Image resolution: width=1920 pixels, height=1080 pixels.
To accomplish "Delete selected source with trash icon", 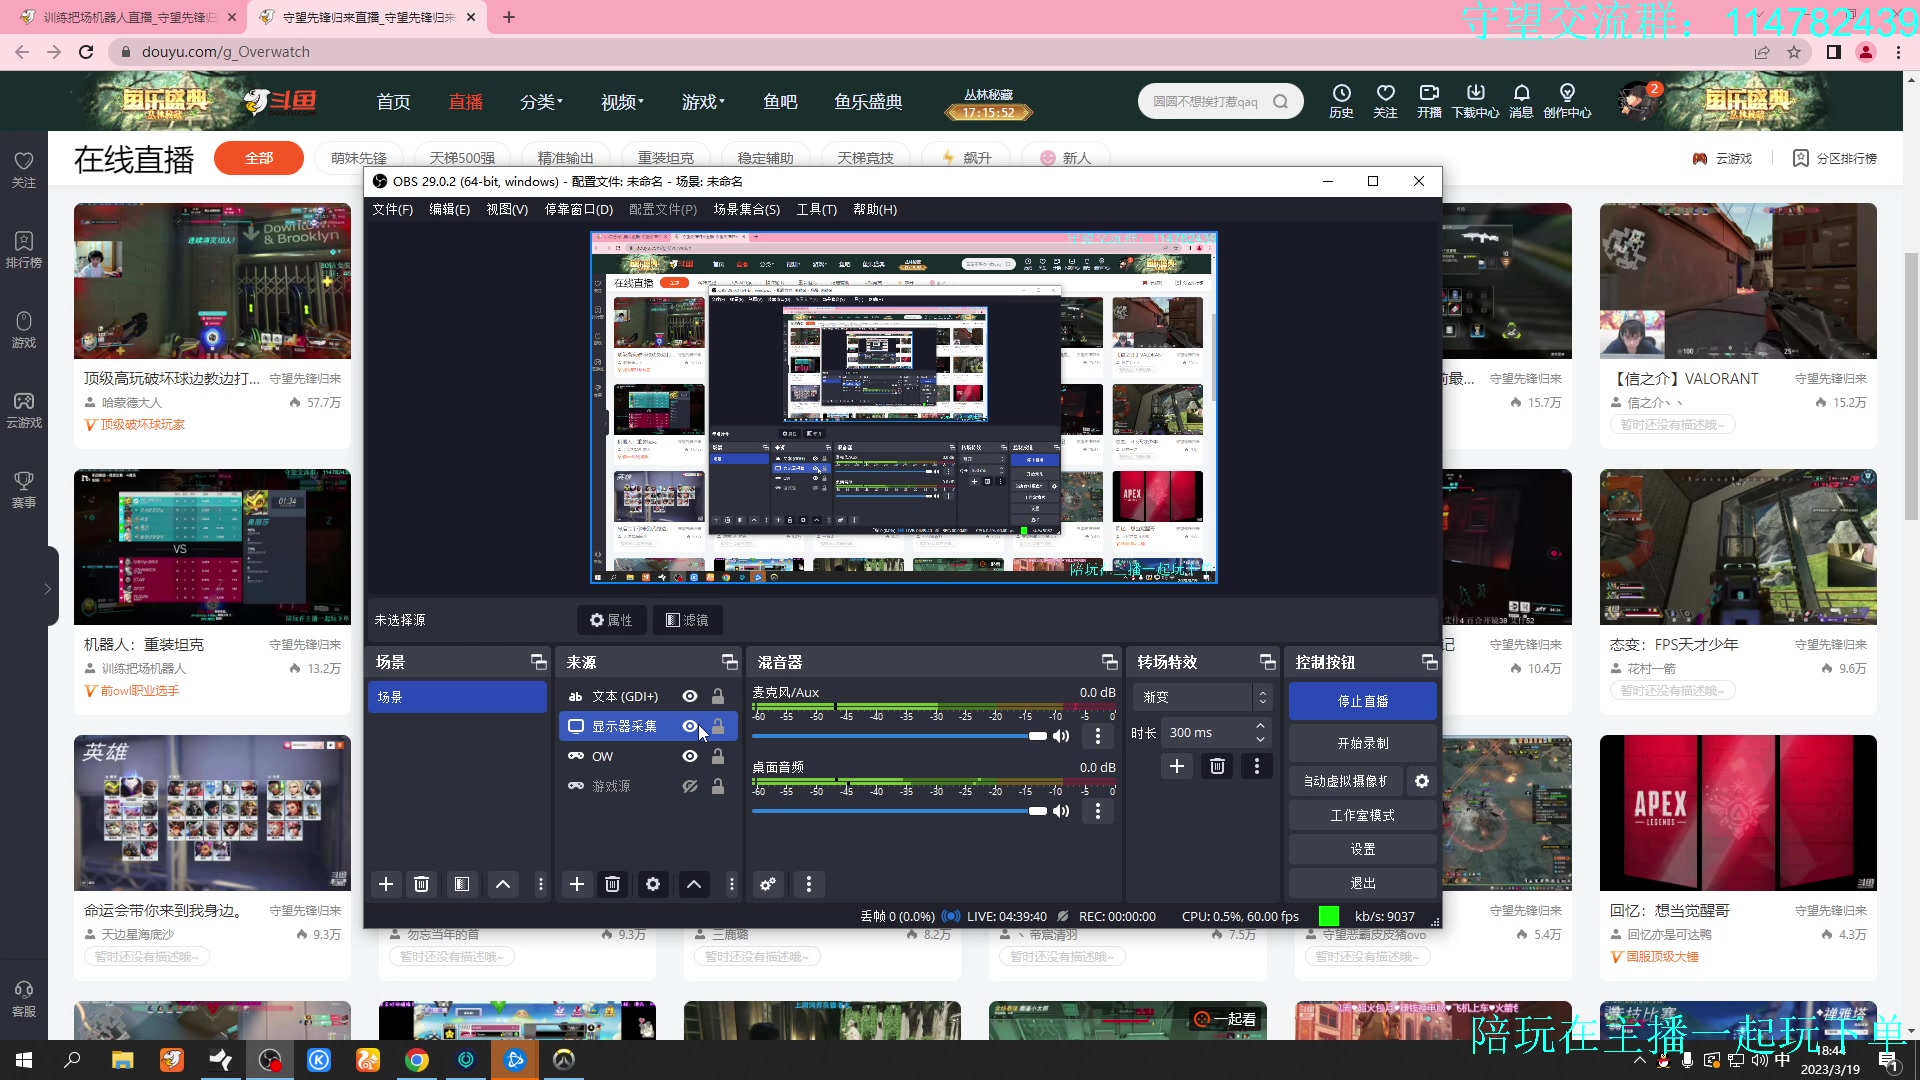I will tap(613, 884).
